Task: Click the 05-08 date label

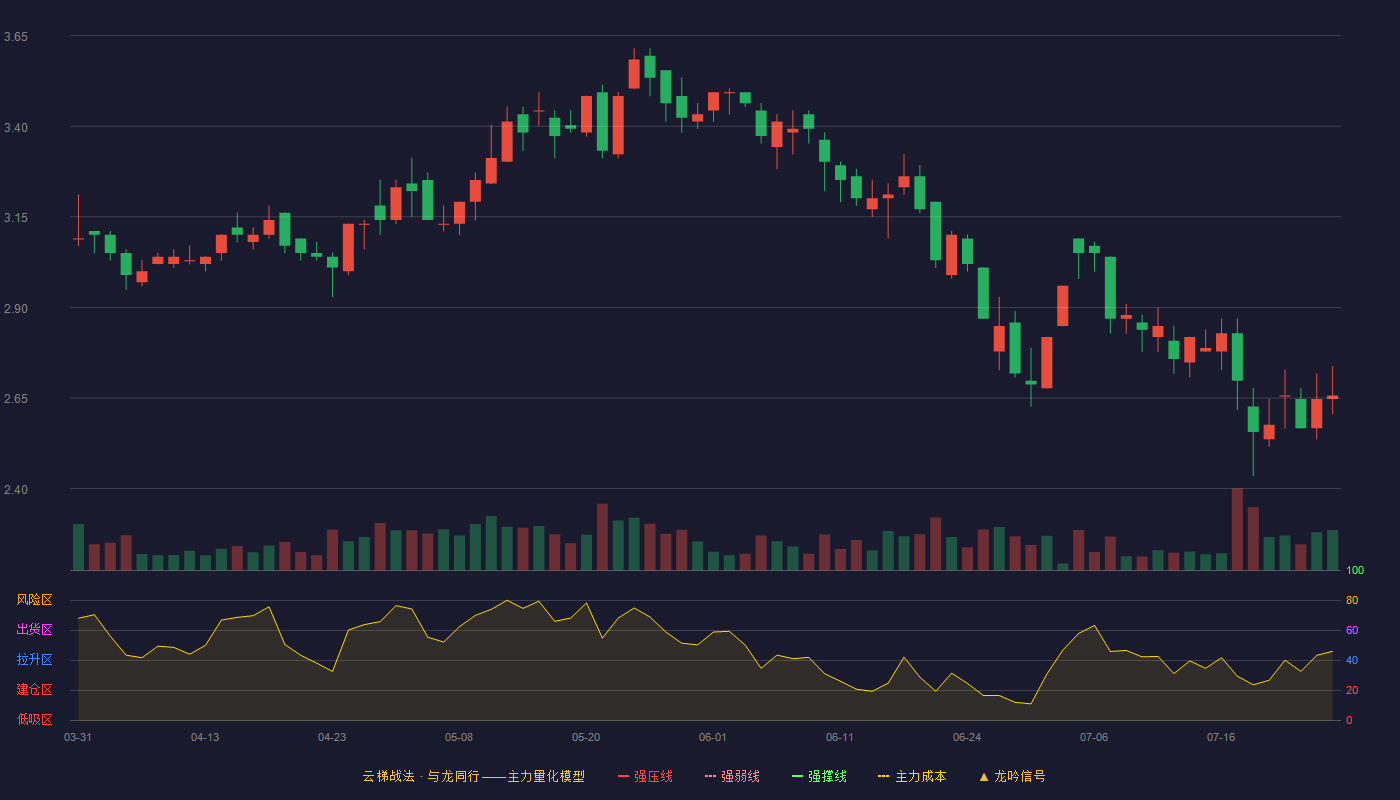Action: click(459, 737)
